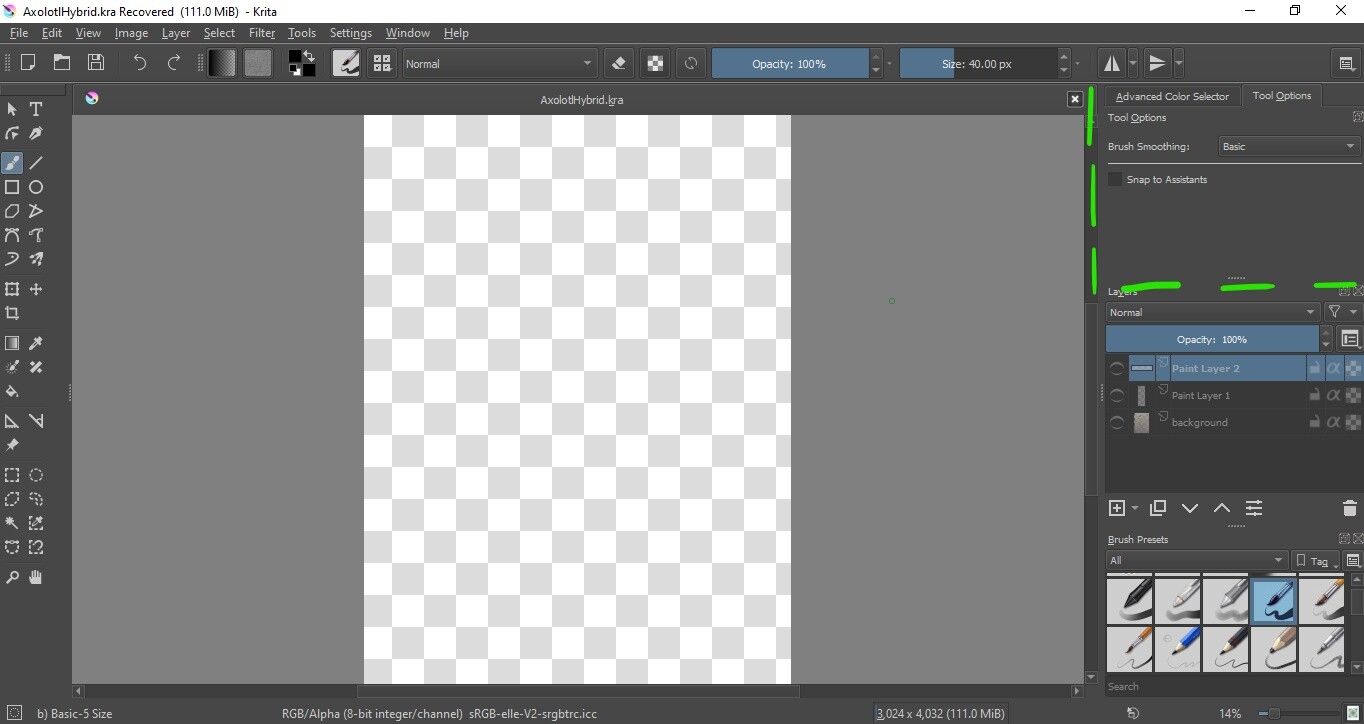This screenshot has height=724, width=1364.
Task: Select the Crop tool
Action: pyautogui.click(x=12, y=313)
